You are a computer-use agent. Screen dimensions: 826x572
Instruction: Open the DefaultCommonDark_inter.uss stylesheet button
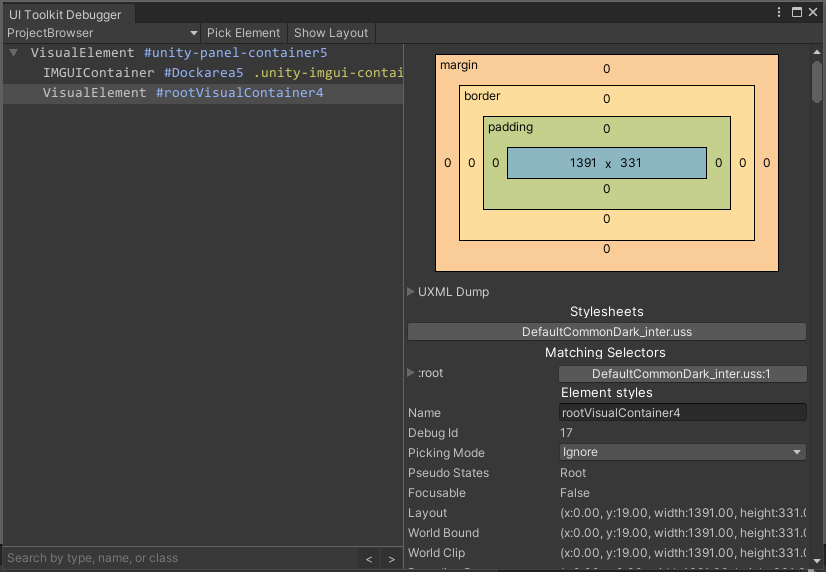point(606,332)
